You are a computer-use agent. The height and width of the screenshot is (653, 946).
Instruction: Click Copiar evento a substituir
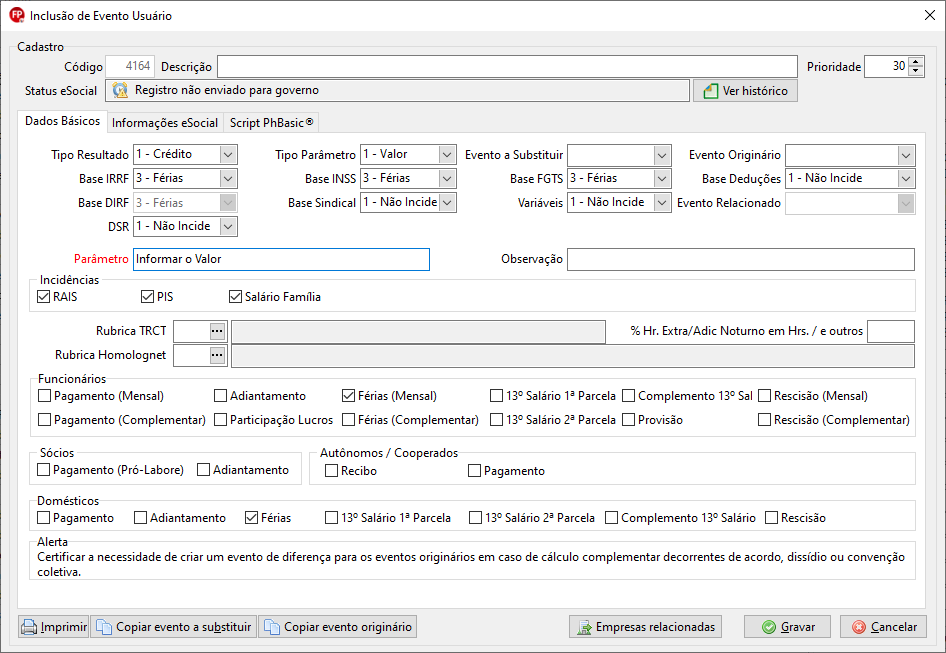click(x=174, y=627)
